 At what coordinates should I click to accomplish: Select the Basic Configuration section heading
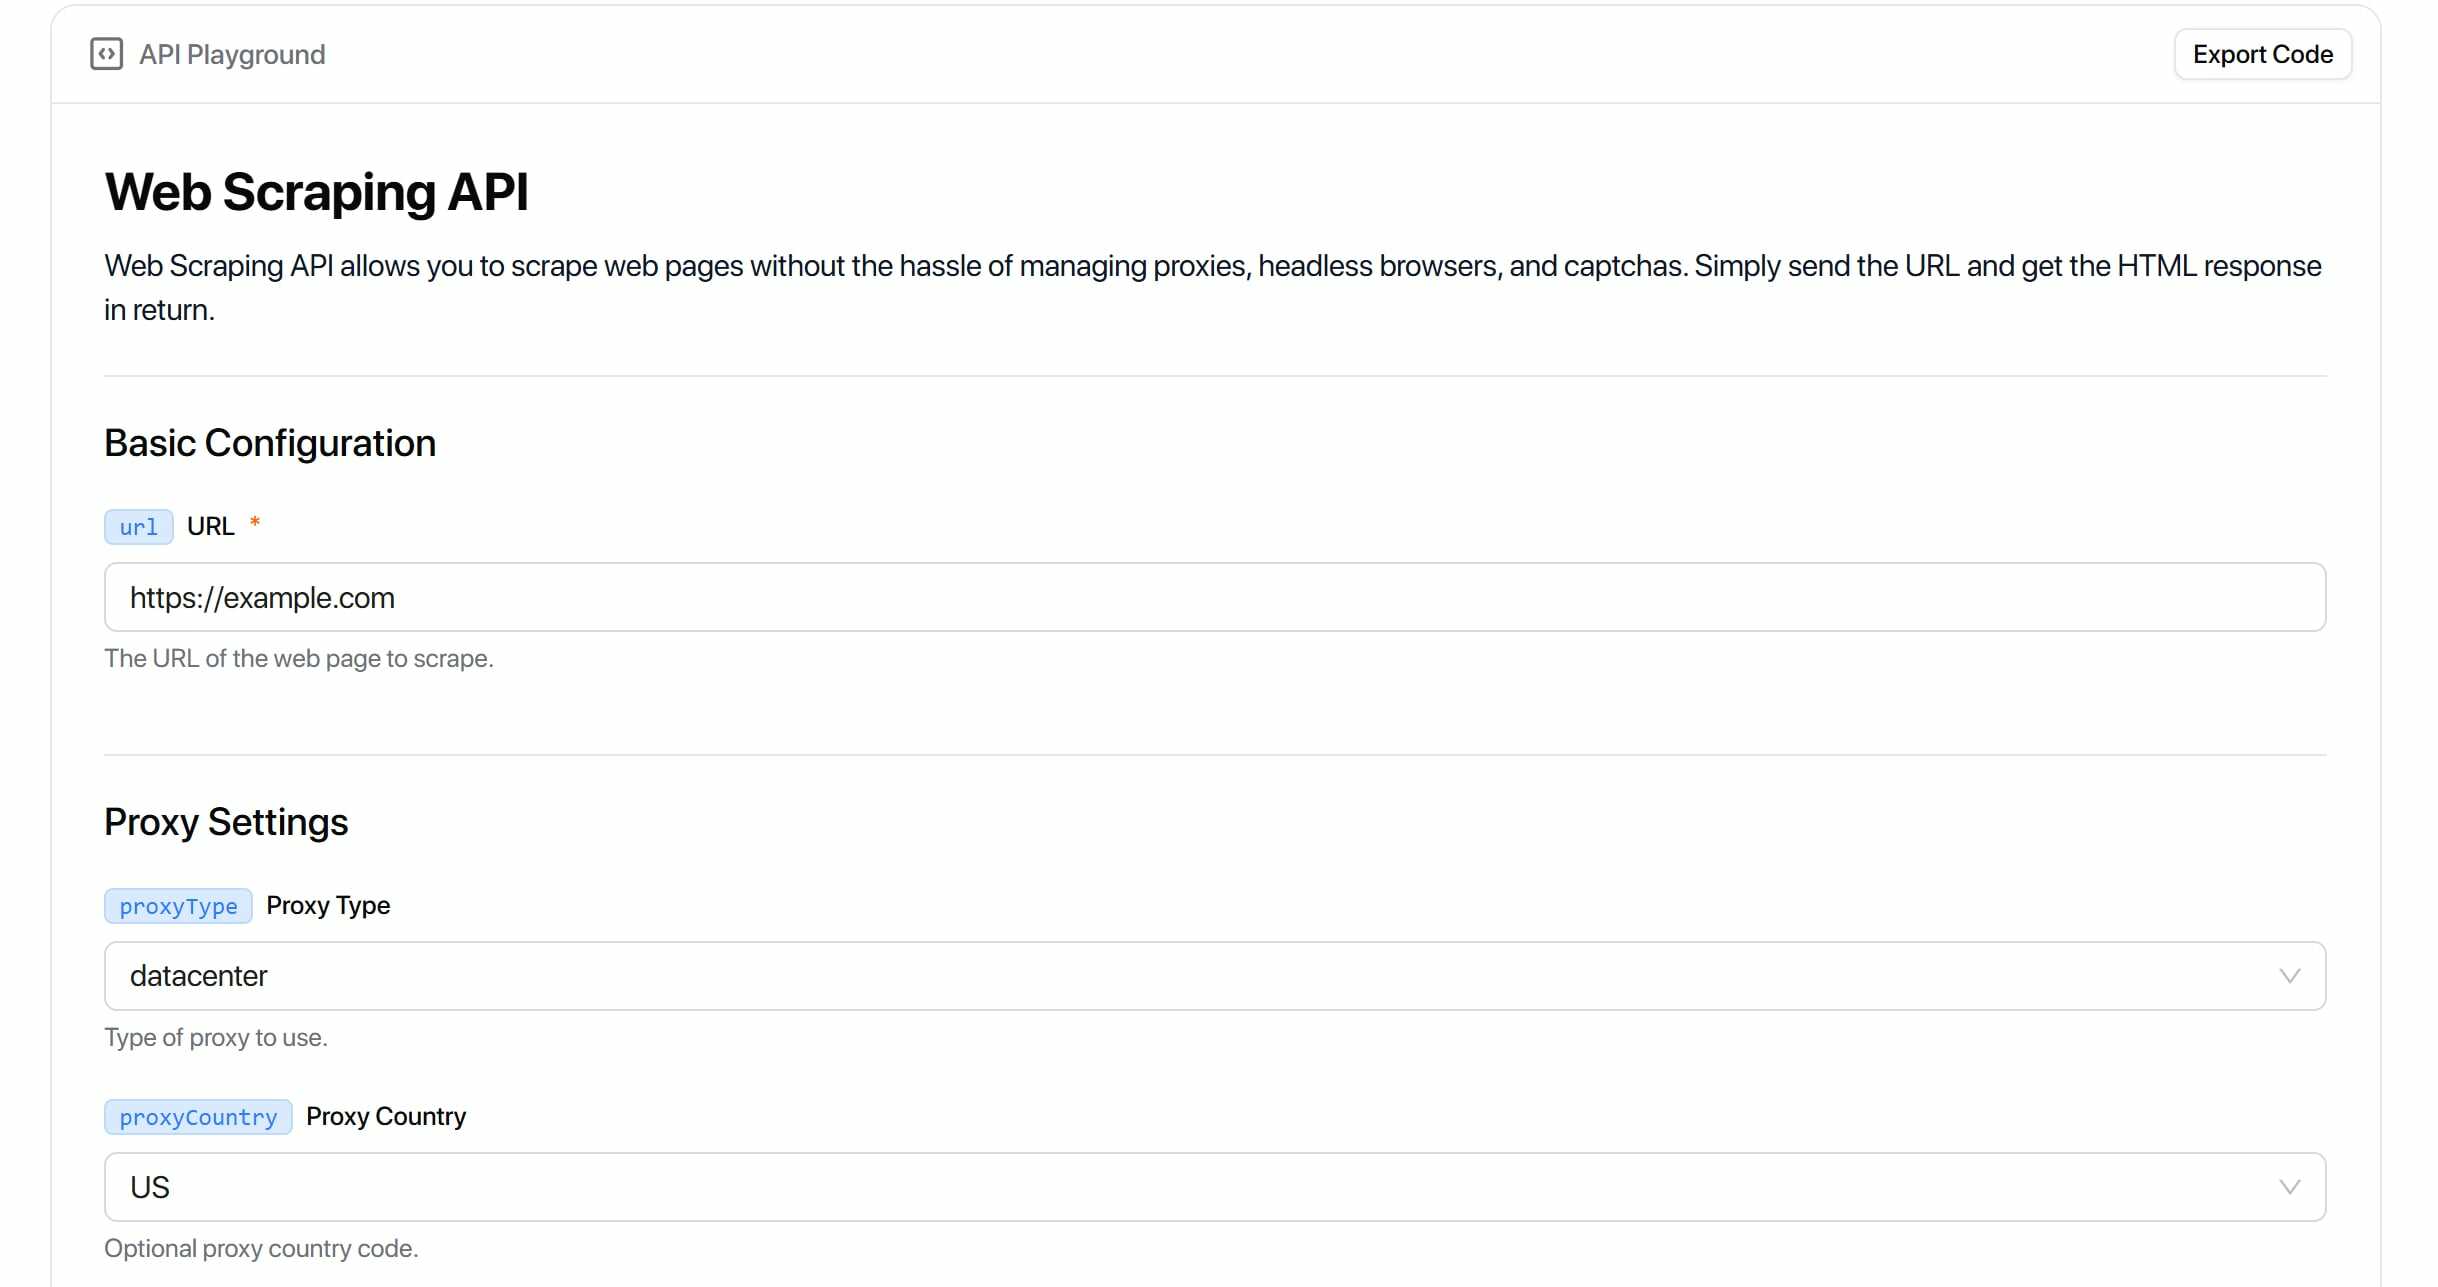coord(270,443)
